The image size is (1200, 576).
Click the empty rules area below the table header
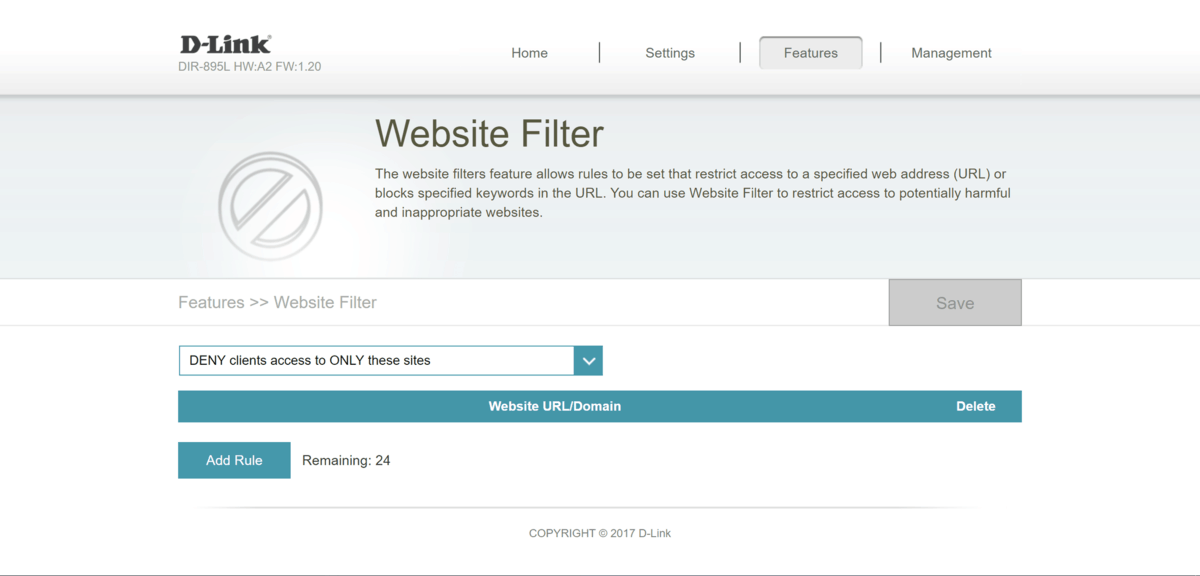600,431
